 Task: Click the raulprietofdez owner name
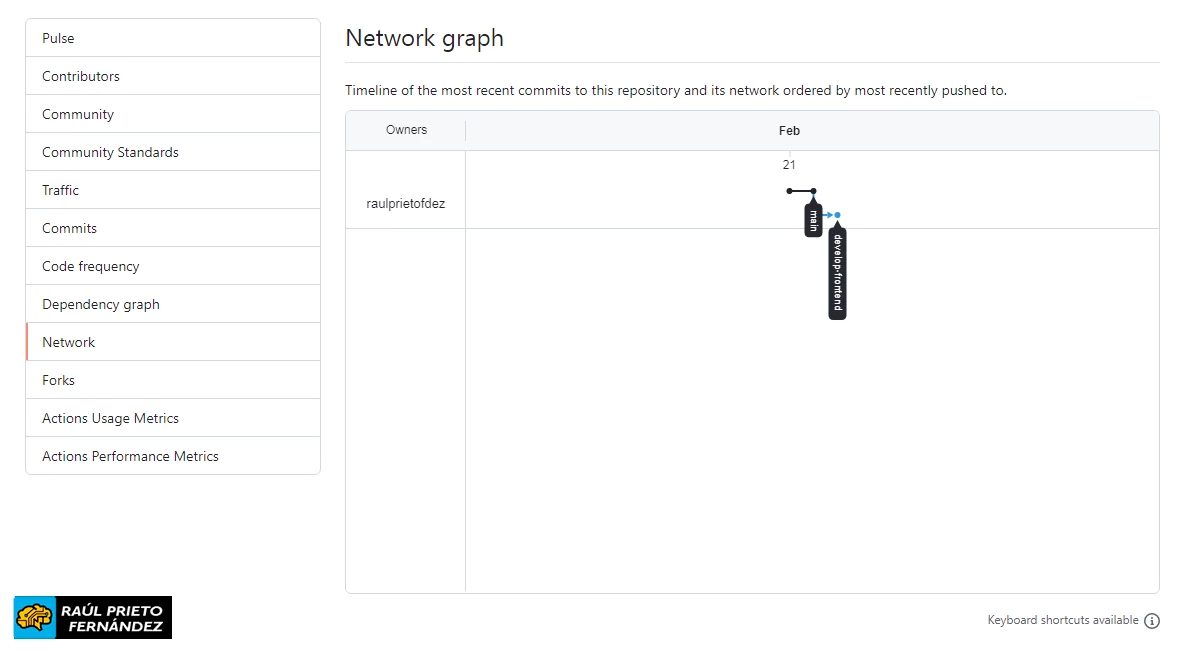[x=406, y=204]
